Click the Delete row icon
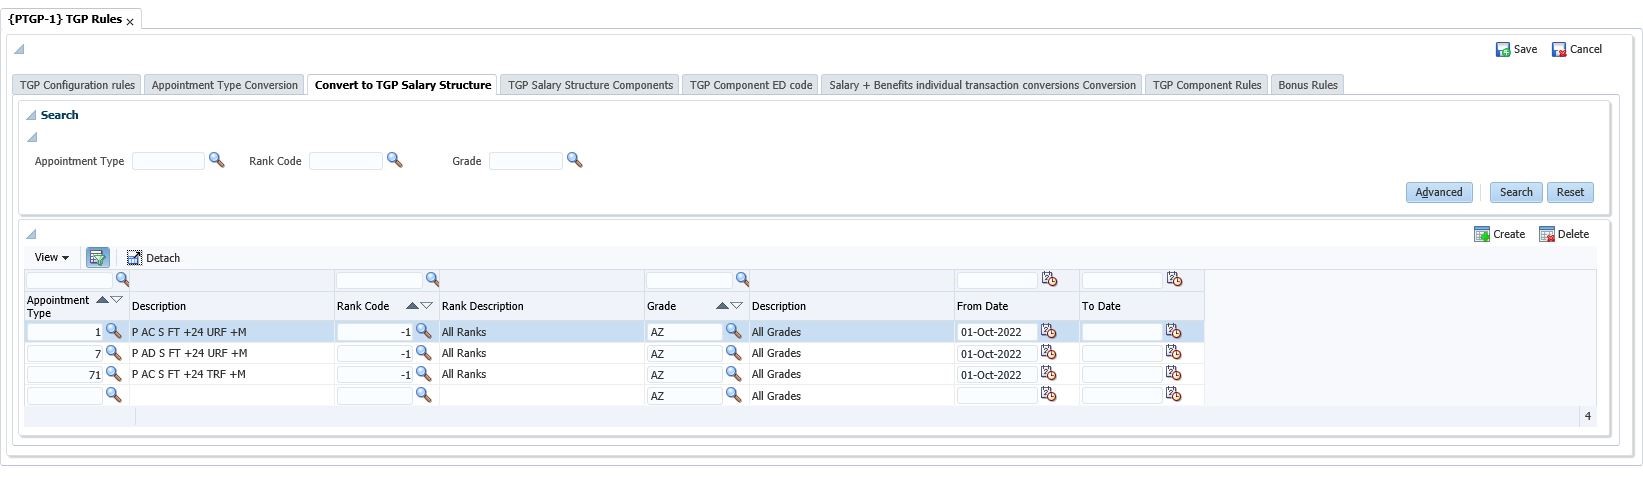The width and height of the screenshot is (1643, 481). pos(1547,234)
